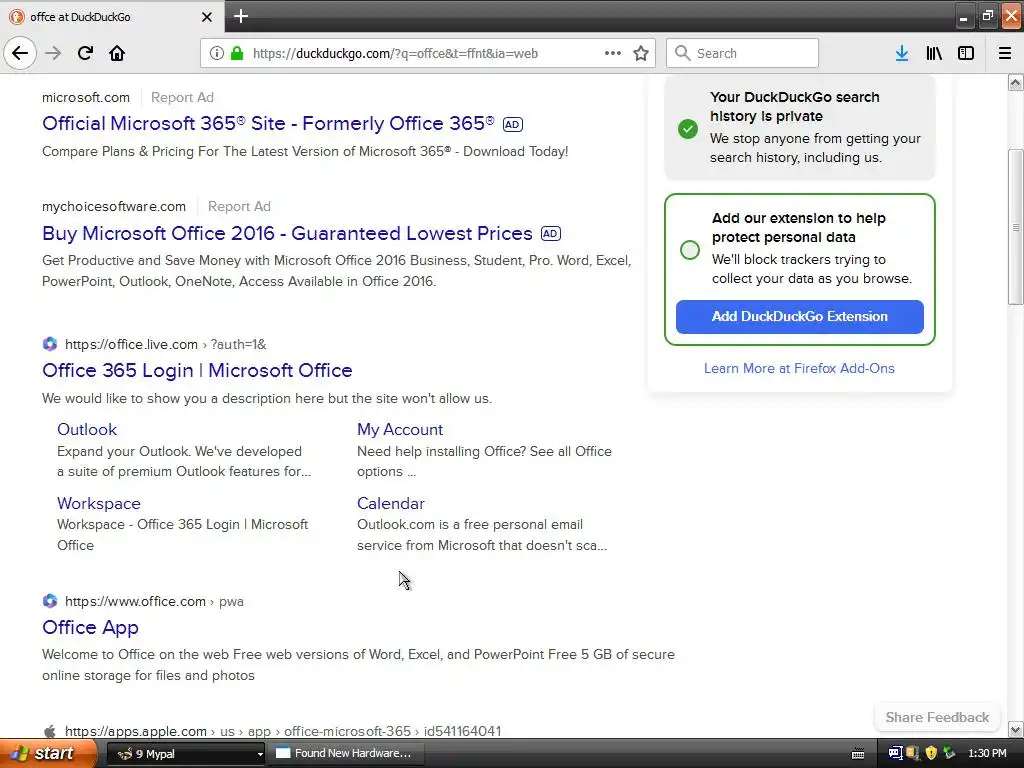1024x768 pixels.
Task: Open the downloads arrow panel
Action: tap(901, 53)
